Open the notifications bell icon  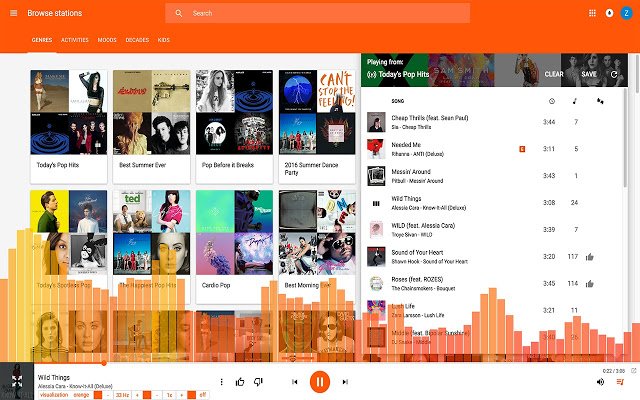pyautogui.click(x=609, y=13)
